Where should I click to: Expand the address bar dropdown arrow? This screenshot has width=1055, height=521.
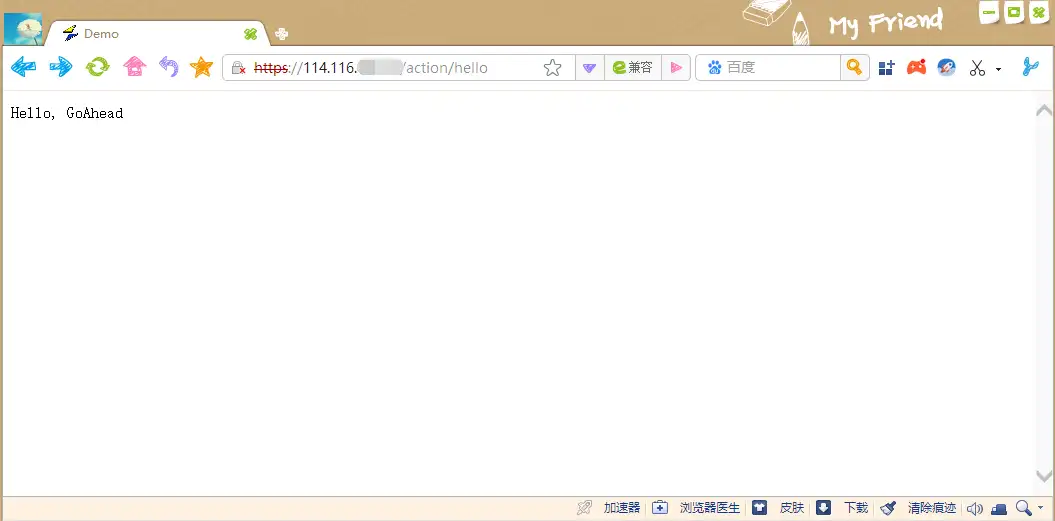(590, 68)
